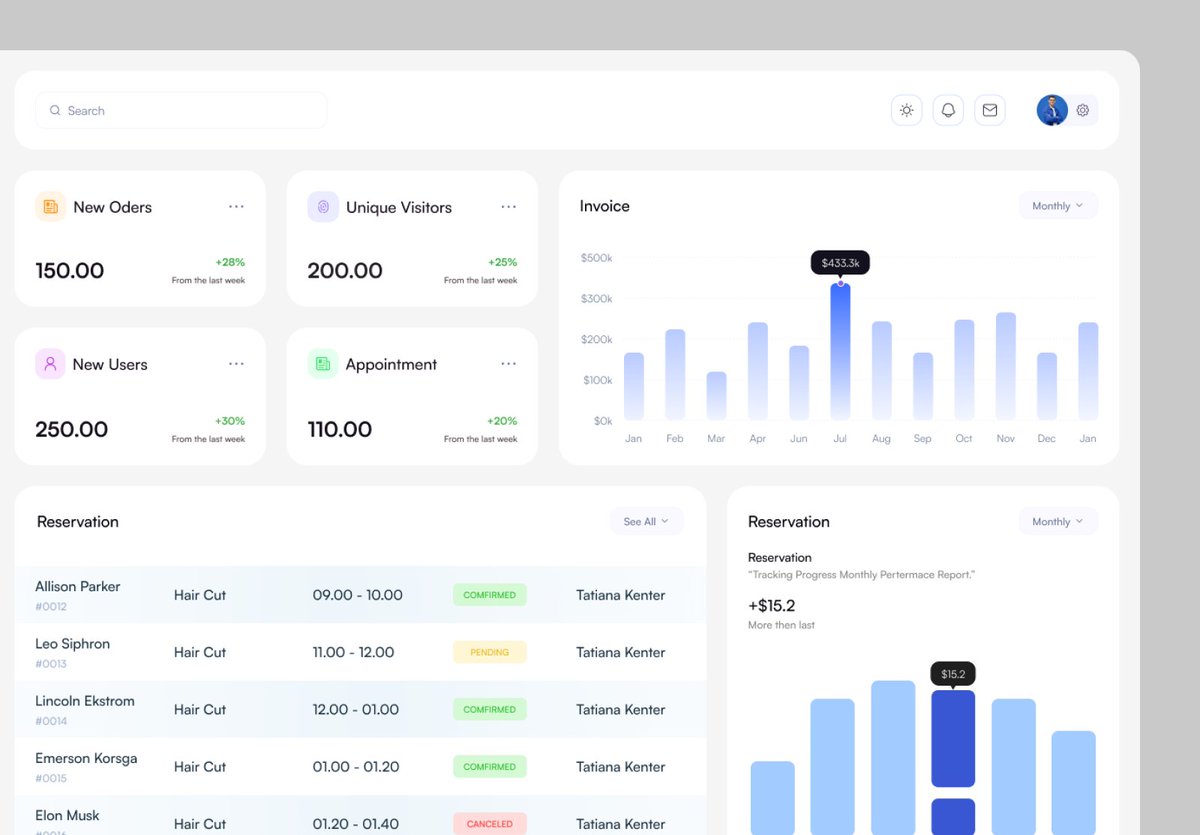1200x835 pixels.
Task: Click the Appointment green icon
Action: pos(323,364)
